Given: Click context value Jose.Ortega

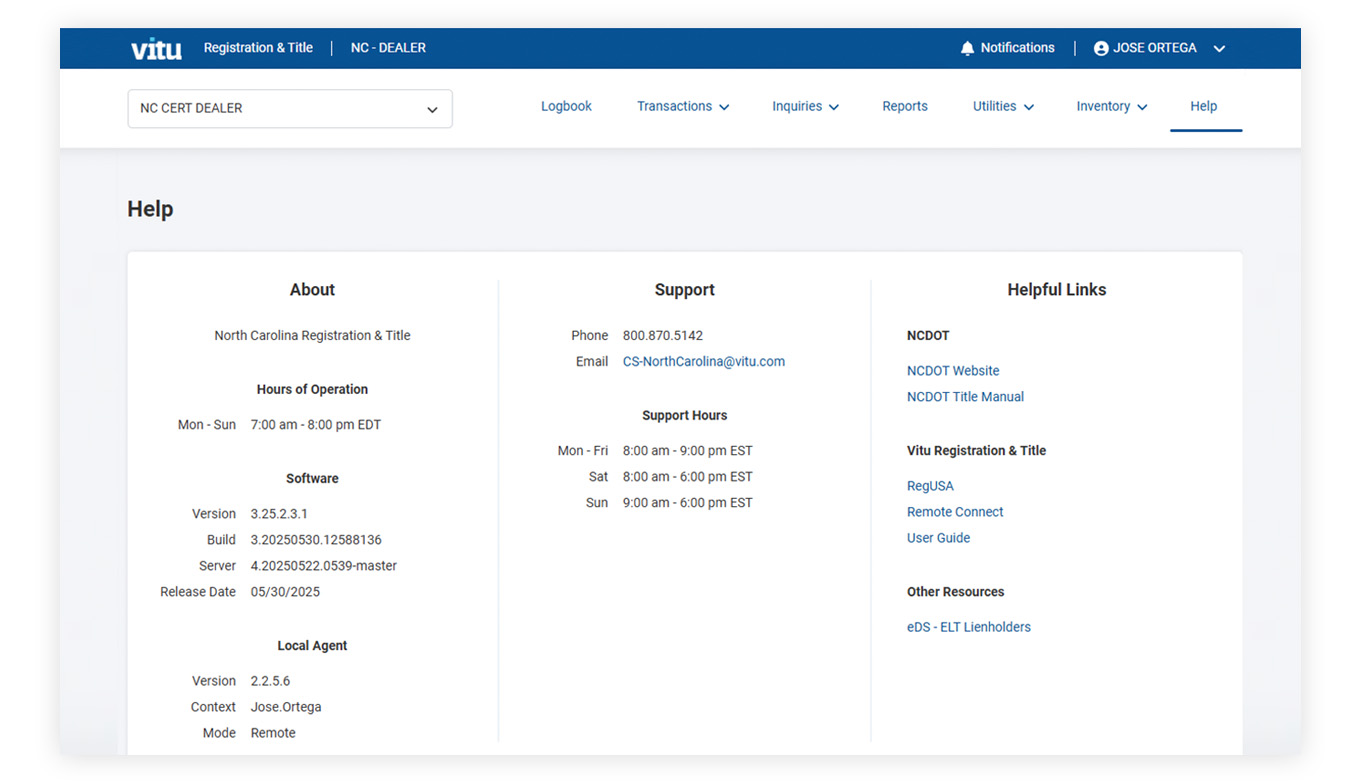Looking at the screenshot, I should tap(286, 707).
